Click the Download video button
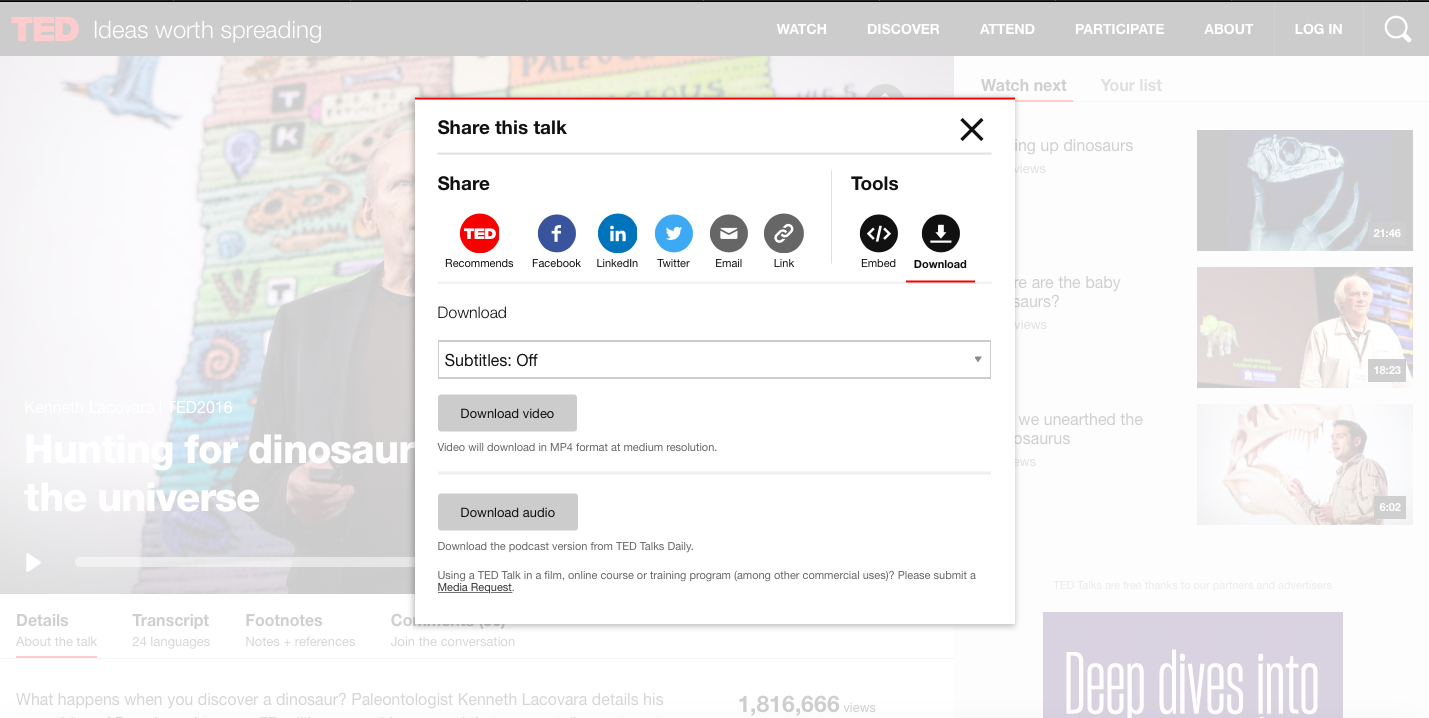1429x718 pixels. pos(508,413)
